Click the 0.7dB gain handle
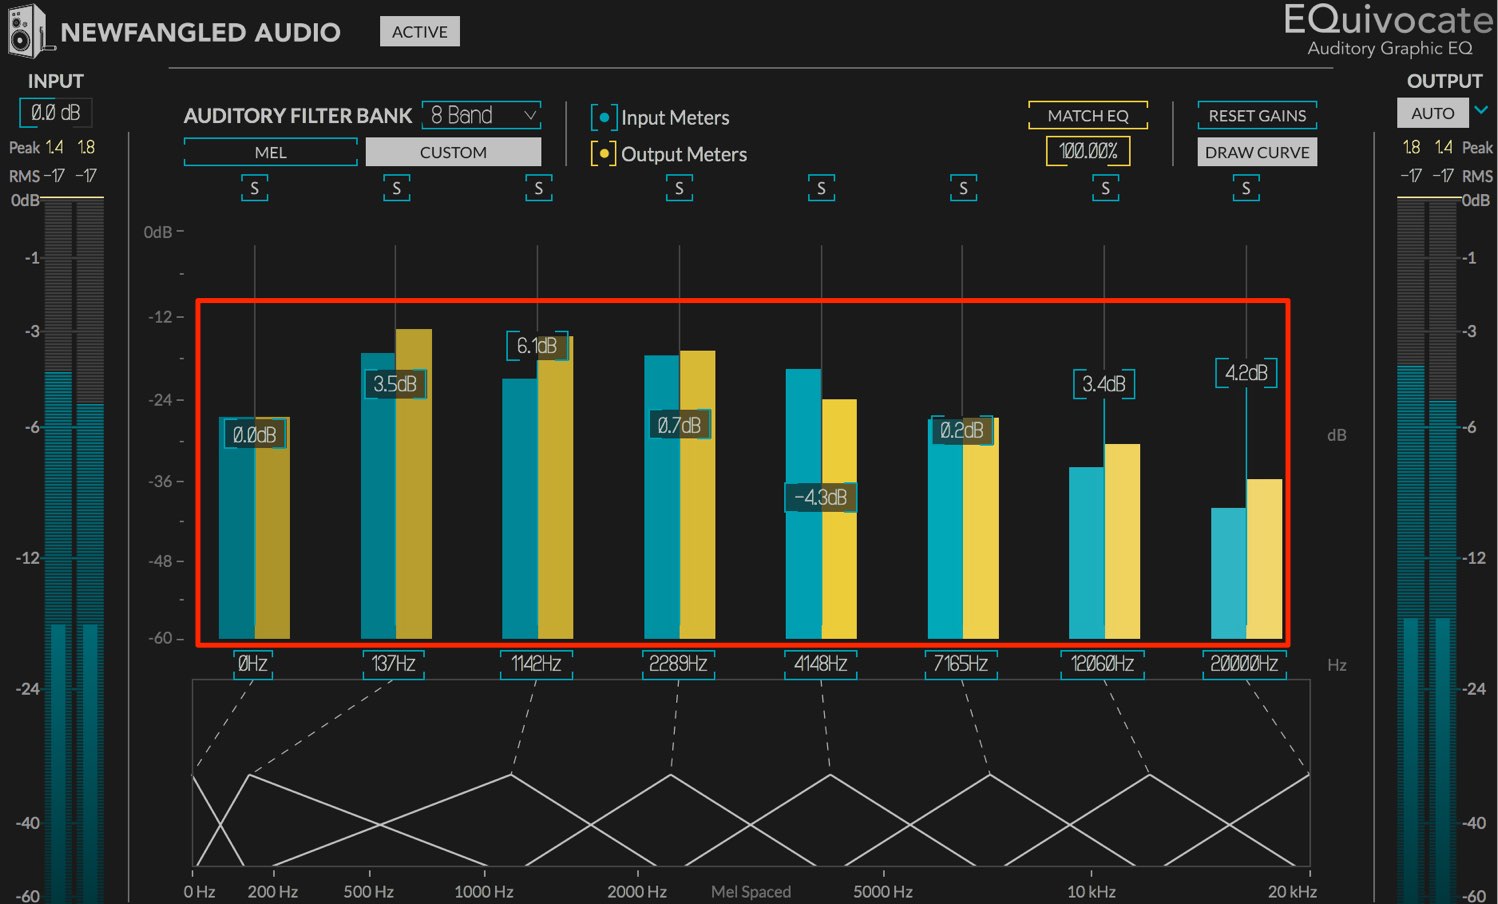 (x=679, y=425)
